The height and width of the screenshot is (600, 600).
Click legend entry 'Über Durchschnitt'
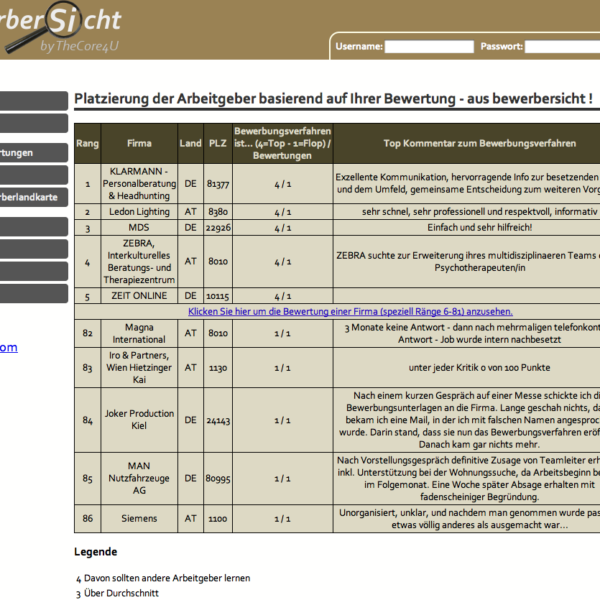121,593
